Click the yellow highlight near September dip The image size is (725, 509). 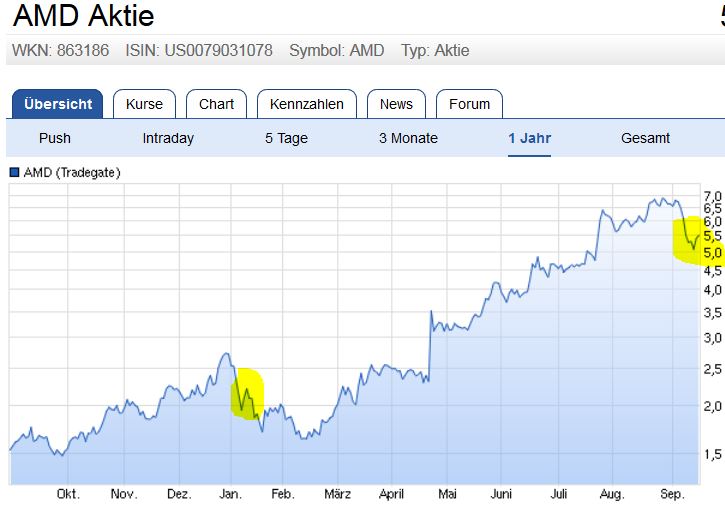[695, 240]
